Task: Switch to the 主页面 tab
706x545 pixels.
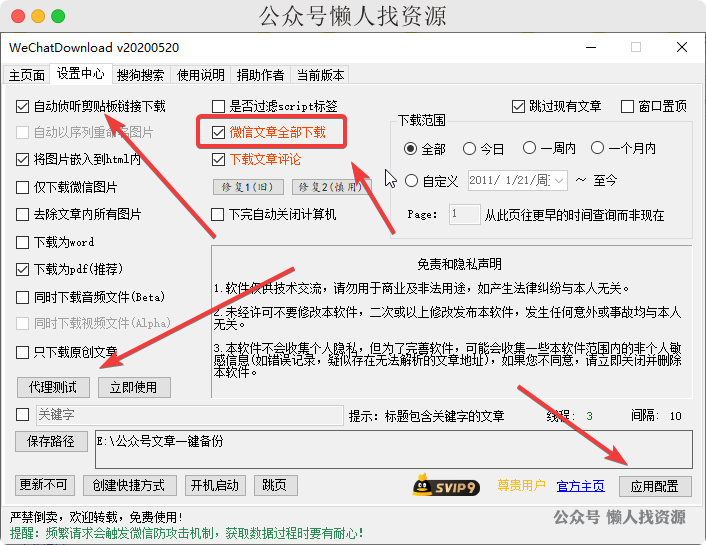Action: pyautogui.click(x=27, y=75)
